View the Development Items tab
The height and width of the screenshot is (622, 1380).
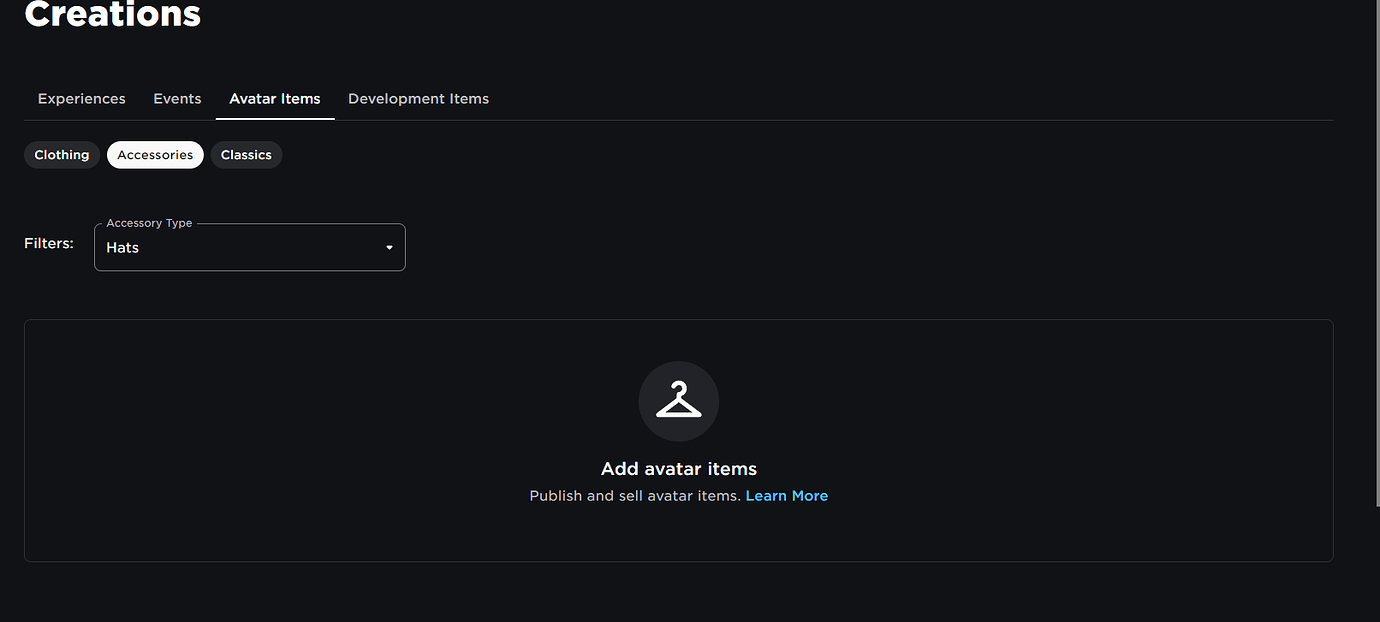point(418,98)
